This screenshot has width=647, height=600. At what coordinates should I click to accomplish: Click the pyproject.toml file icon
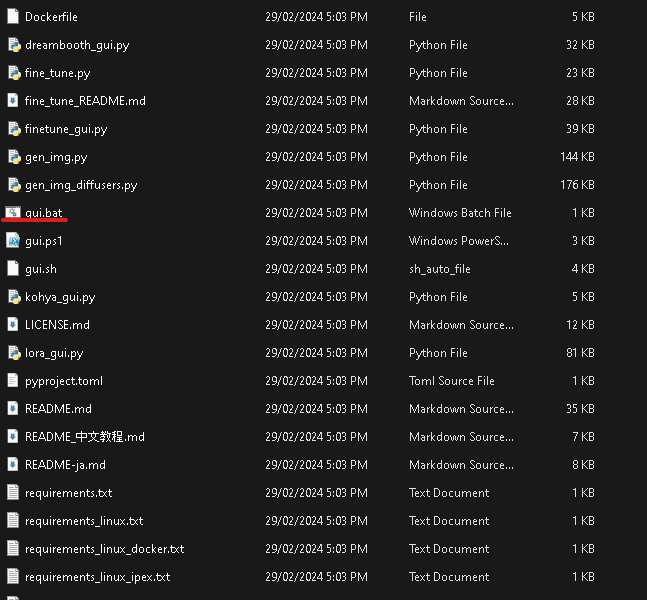[x=13, y=381]
